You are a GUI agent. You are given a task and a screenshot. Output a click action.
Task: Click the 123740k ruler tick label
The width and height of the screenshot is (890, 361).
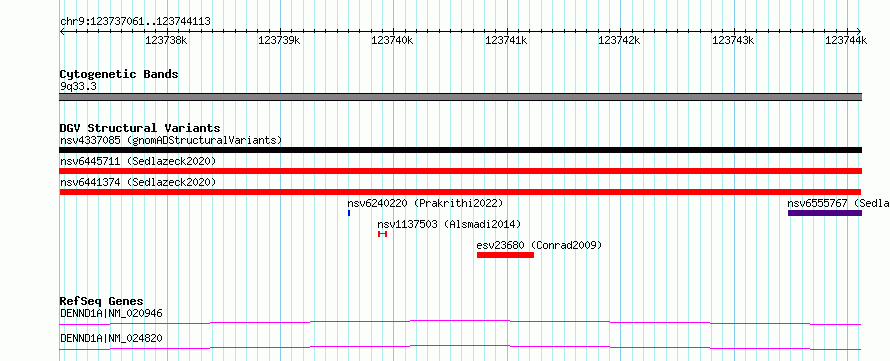click(392, 40)
